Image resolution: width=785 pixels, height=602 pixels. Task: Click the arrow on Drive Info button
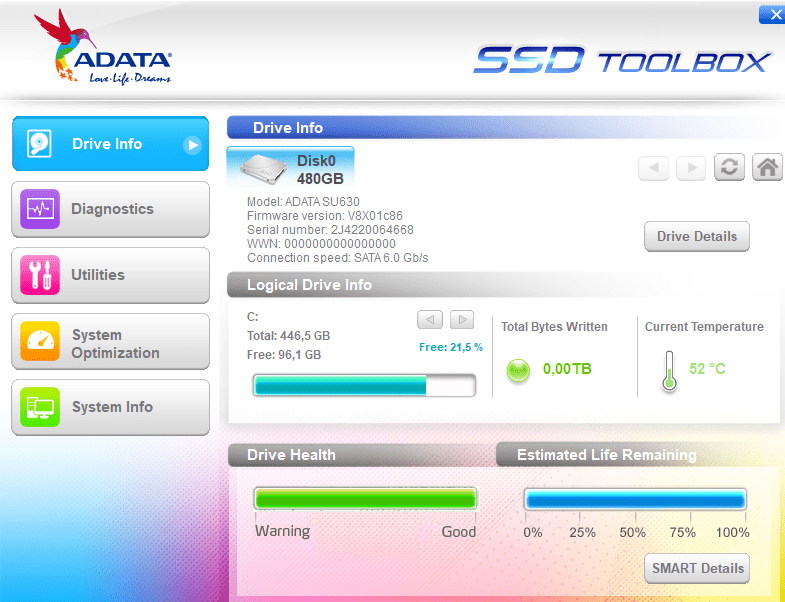point(192,145)
